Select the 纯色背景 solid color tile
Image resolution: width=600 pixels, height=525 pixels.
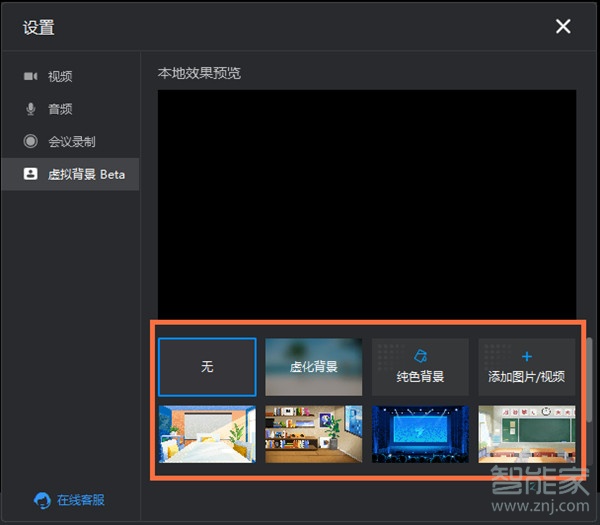[x=420, y=368]
